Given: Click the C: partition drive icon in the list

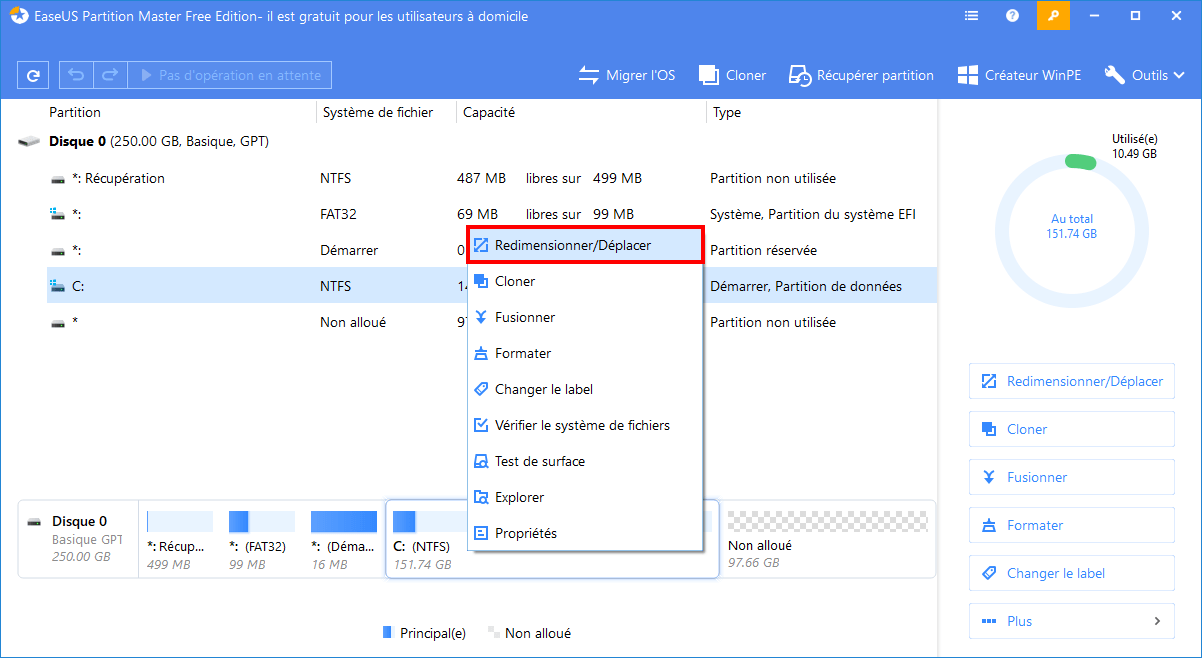Looking at the screenshot, I should pos(57,286).
